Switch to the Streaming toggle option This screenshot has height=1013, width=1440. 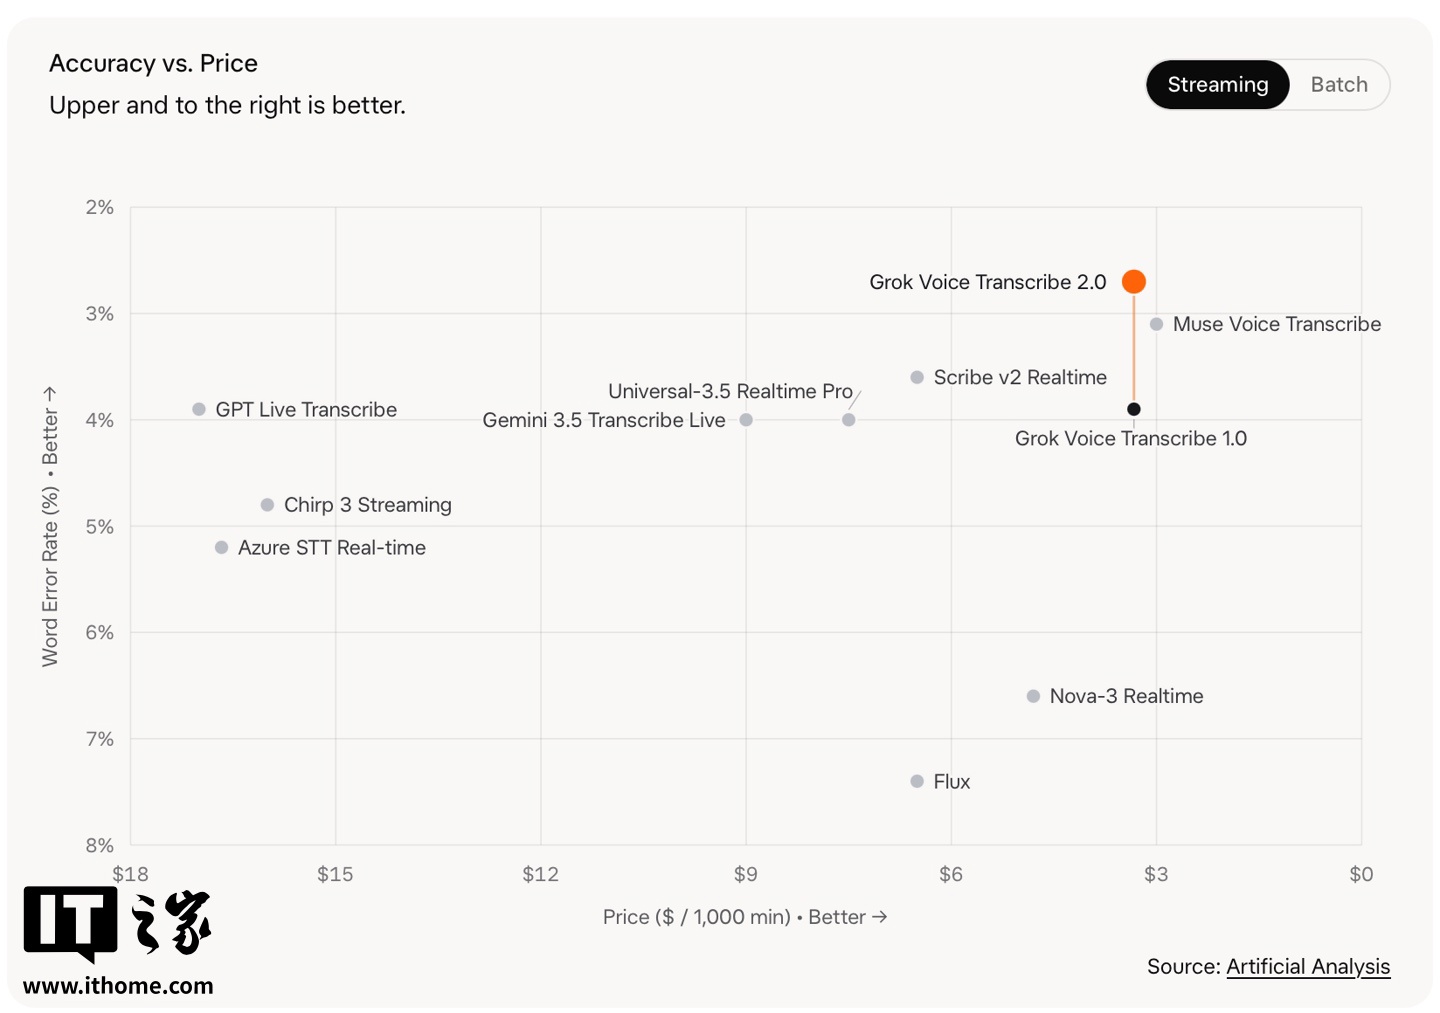[x=1218, y=85]
